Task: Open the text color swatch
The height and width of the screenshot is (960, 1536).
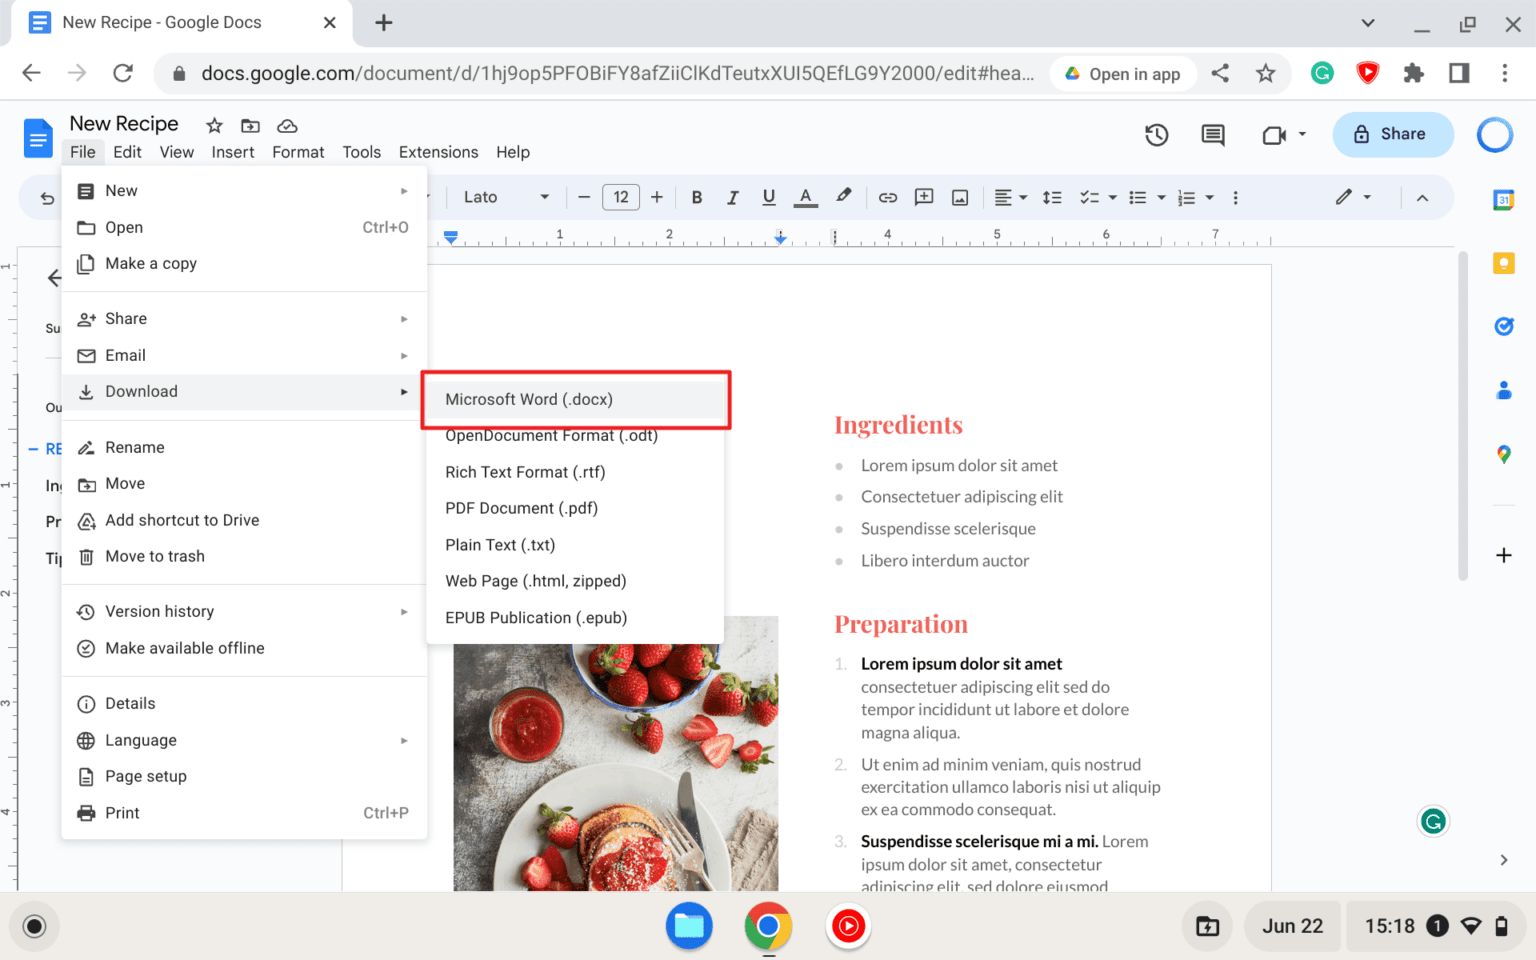Action: click(x=805, y=197)
